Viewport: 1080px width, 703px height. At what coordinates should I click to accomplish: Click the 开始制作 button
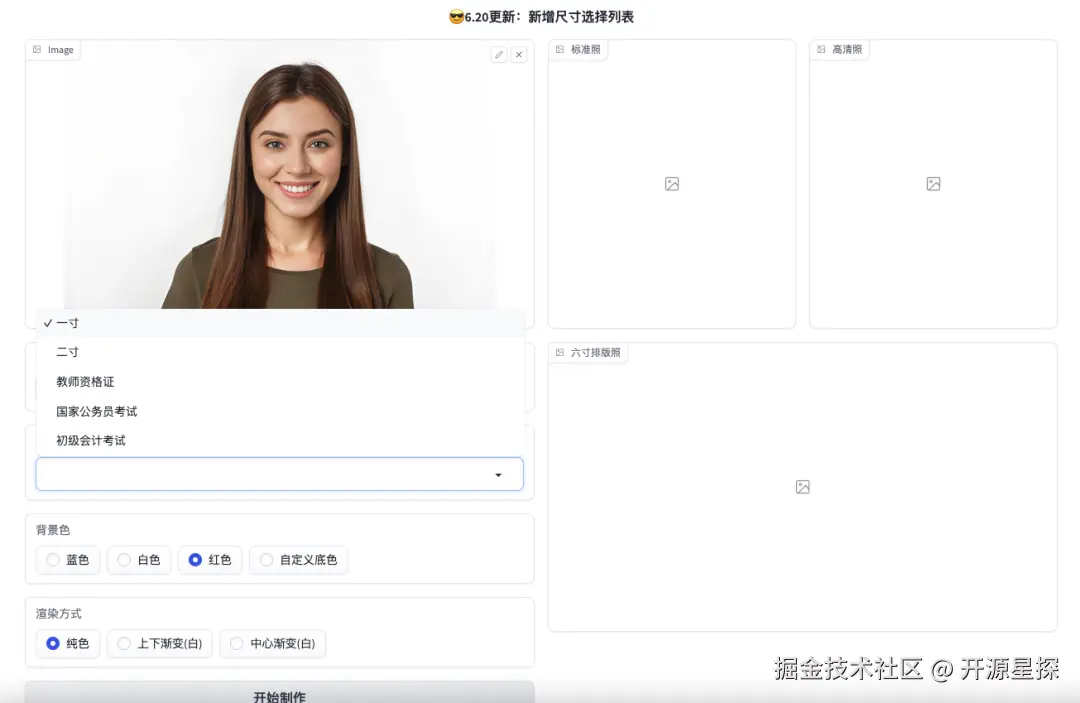click(x=280, y=693)
